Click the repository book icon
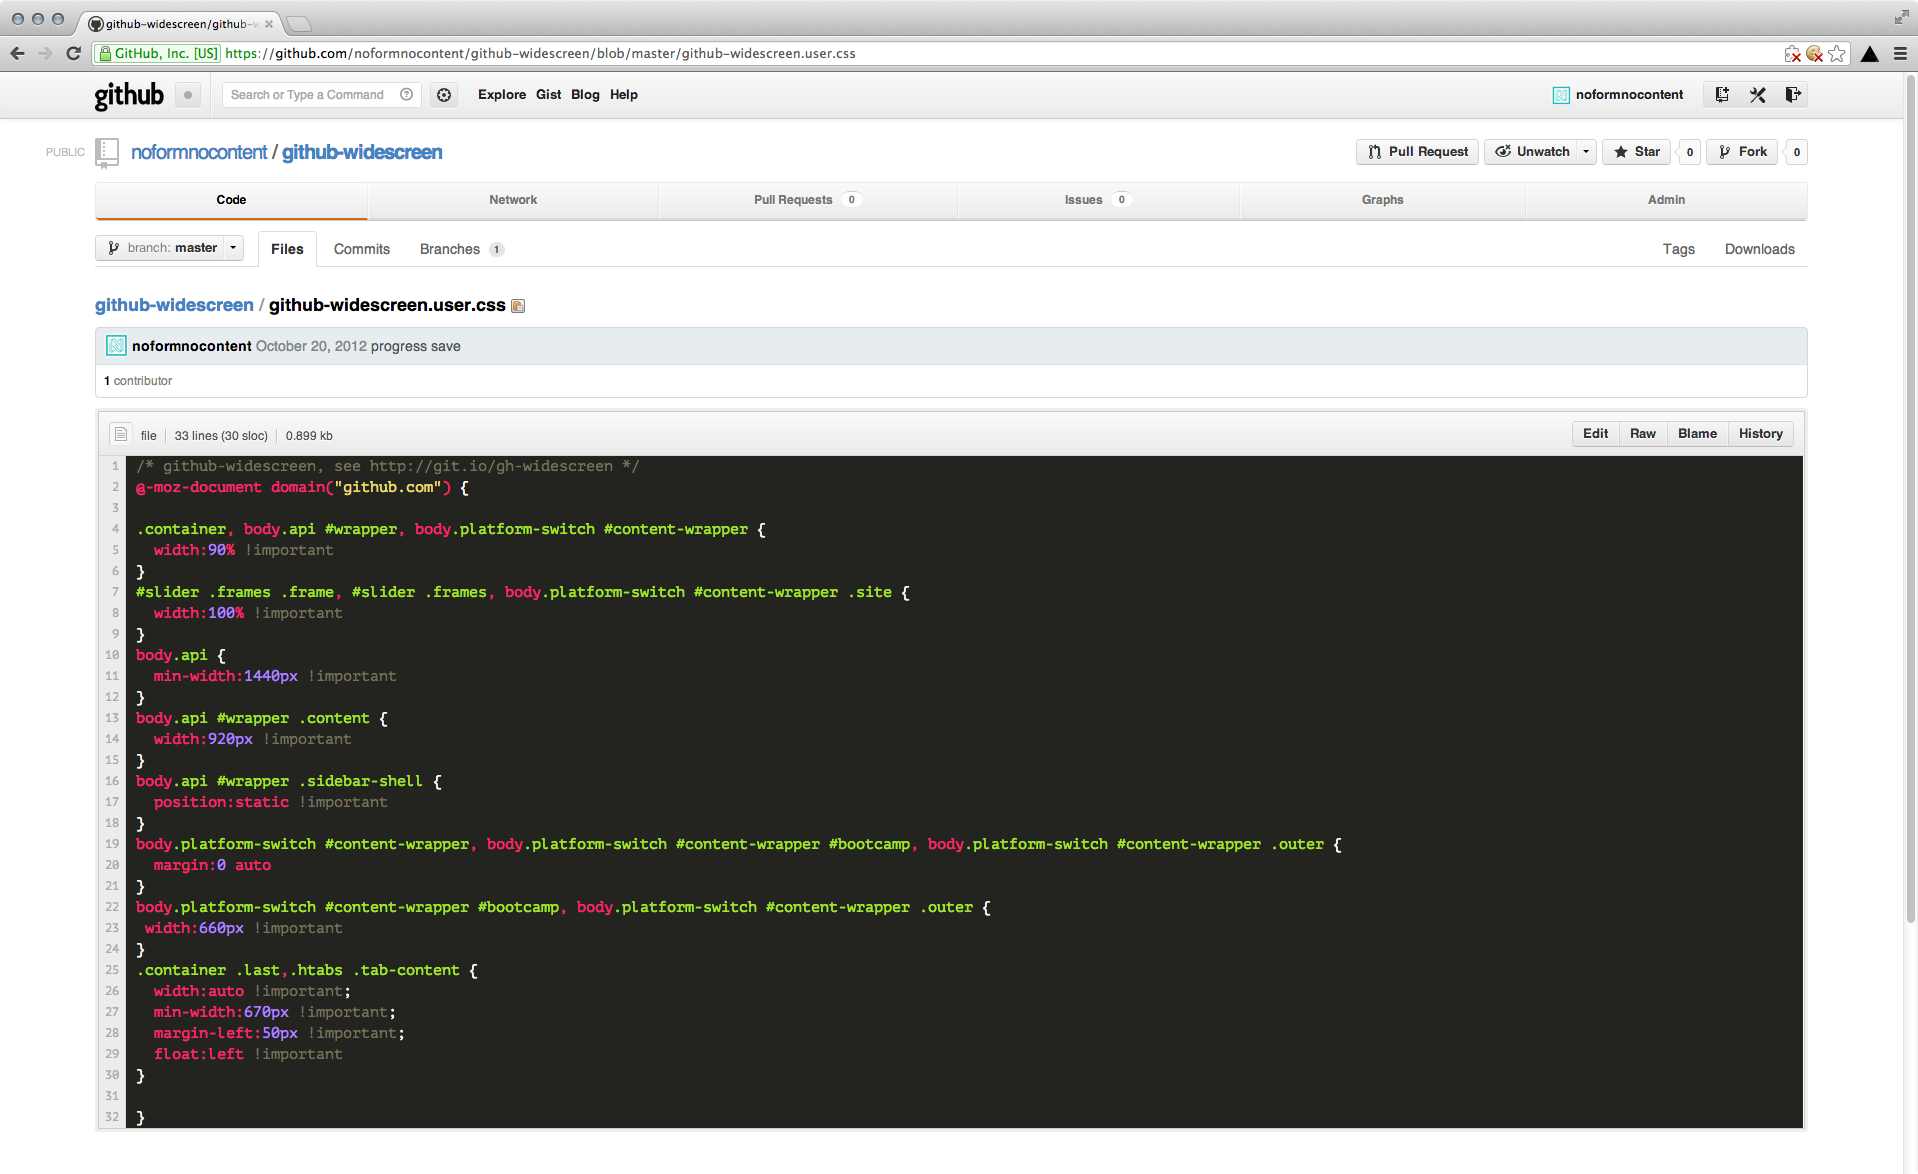Image resolution: width=1918 pixels, height=1174 pixels. click(106, 152)
